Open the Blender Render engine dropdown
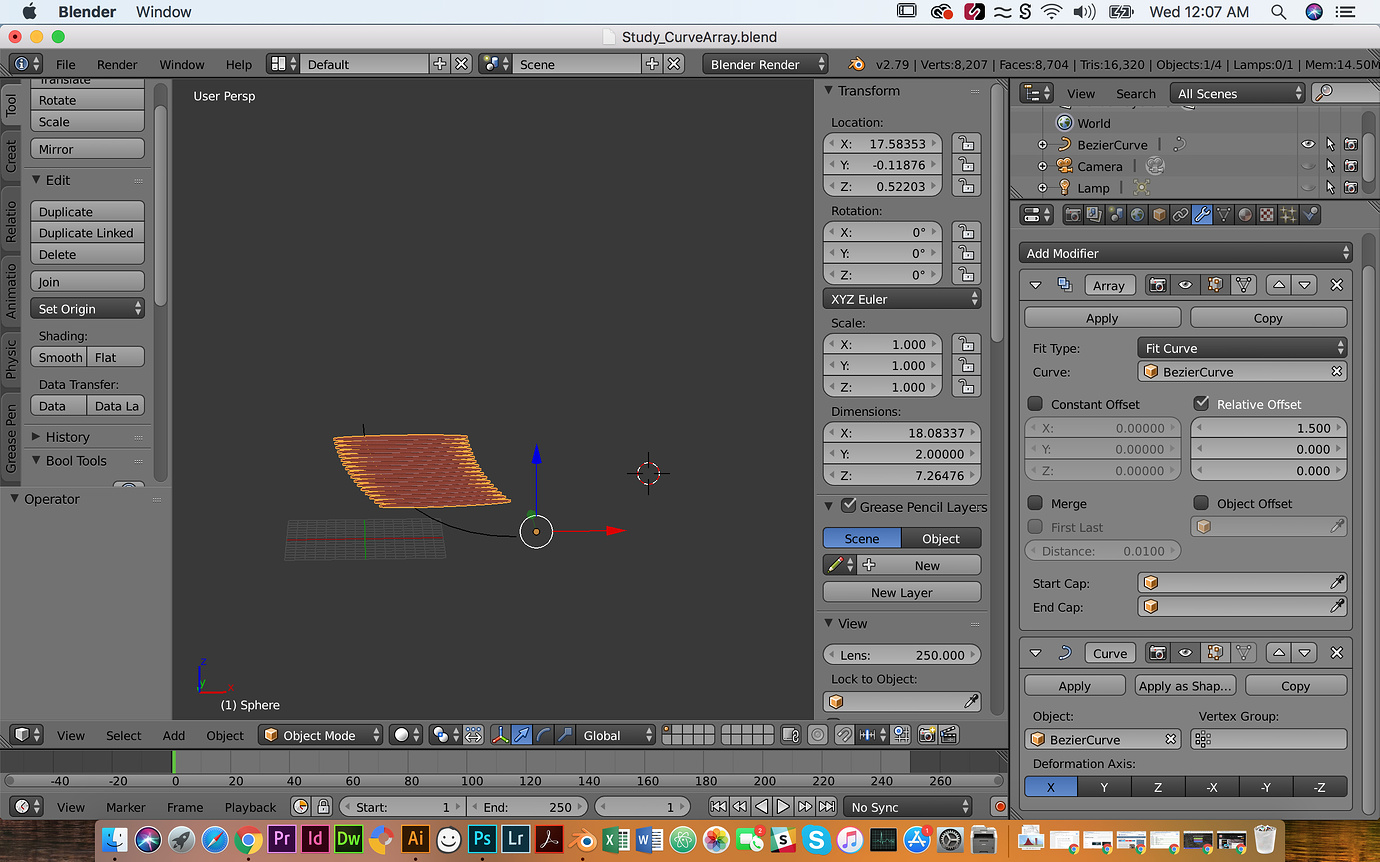The image size is (1380, 862). tap(766, 64)
